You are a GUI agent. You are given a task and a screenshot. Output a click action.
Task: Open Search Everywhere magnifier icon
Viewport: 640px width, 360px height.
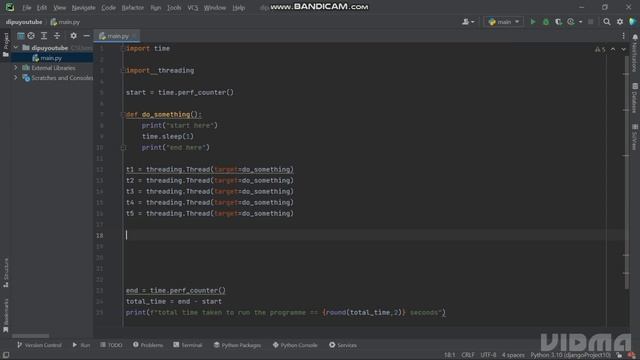point(607,22)
